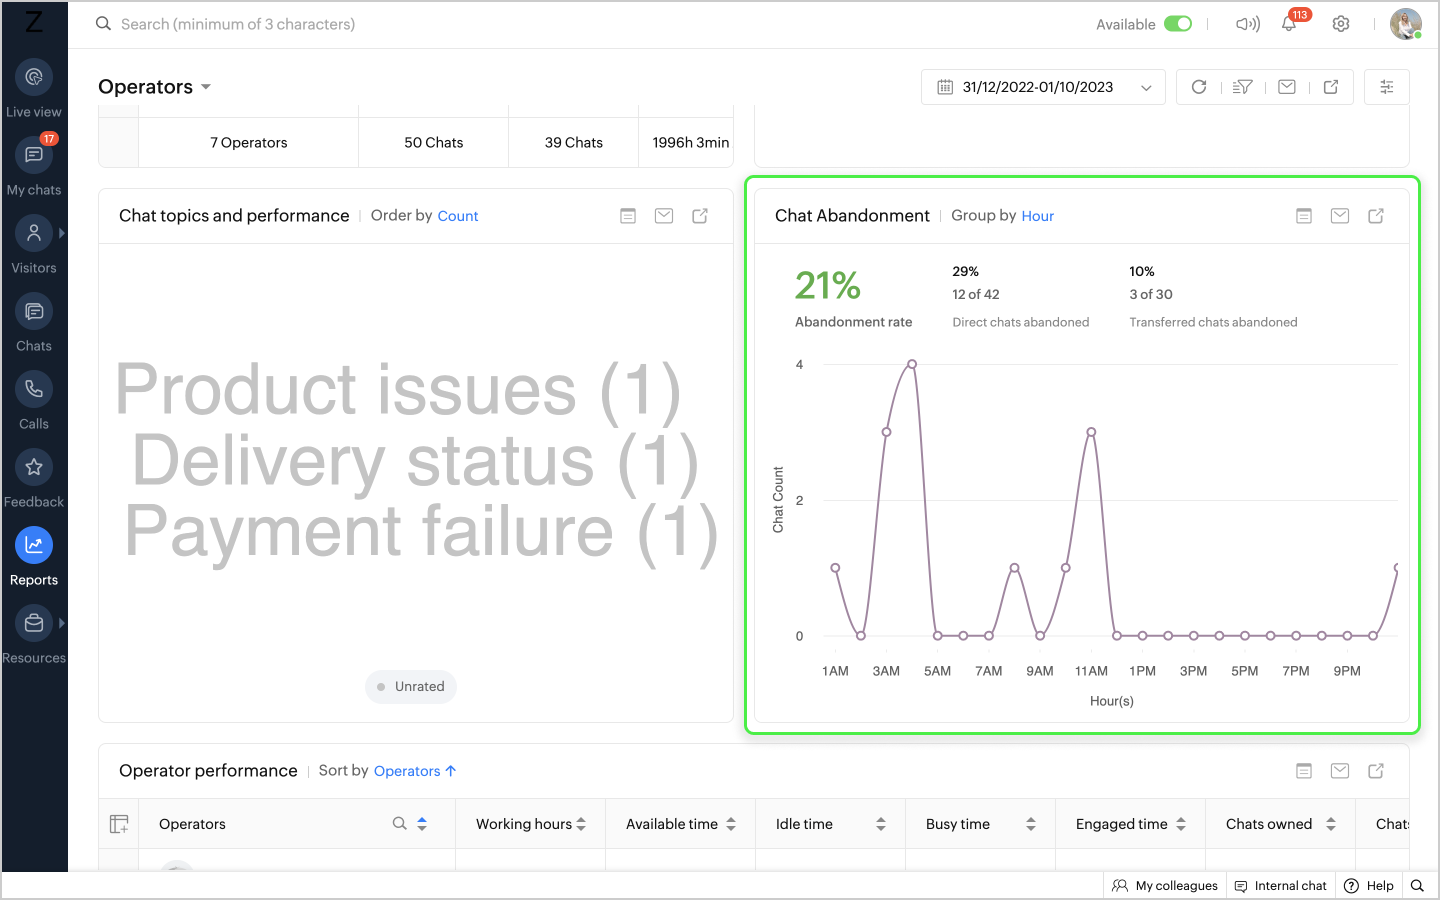Go to the Calls section
The image size is (1440, 900).
click(x=34, y=389)
